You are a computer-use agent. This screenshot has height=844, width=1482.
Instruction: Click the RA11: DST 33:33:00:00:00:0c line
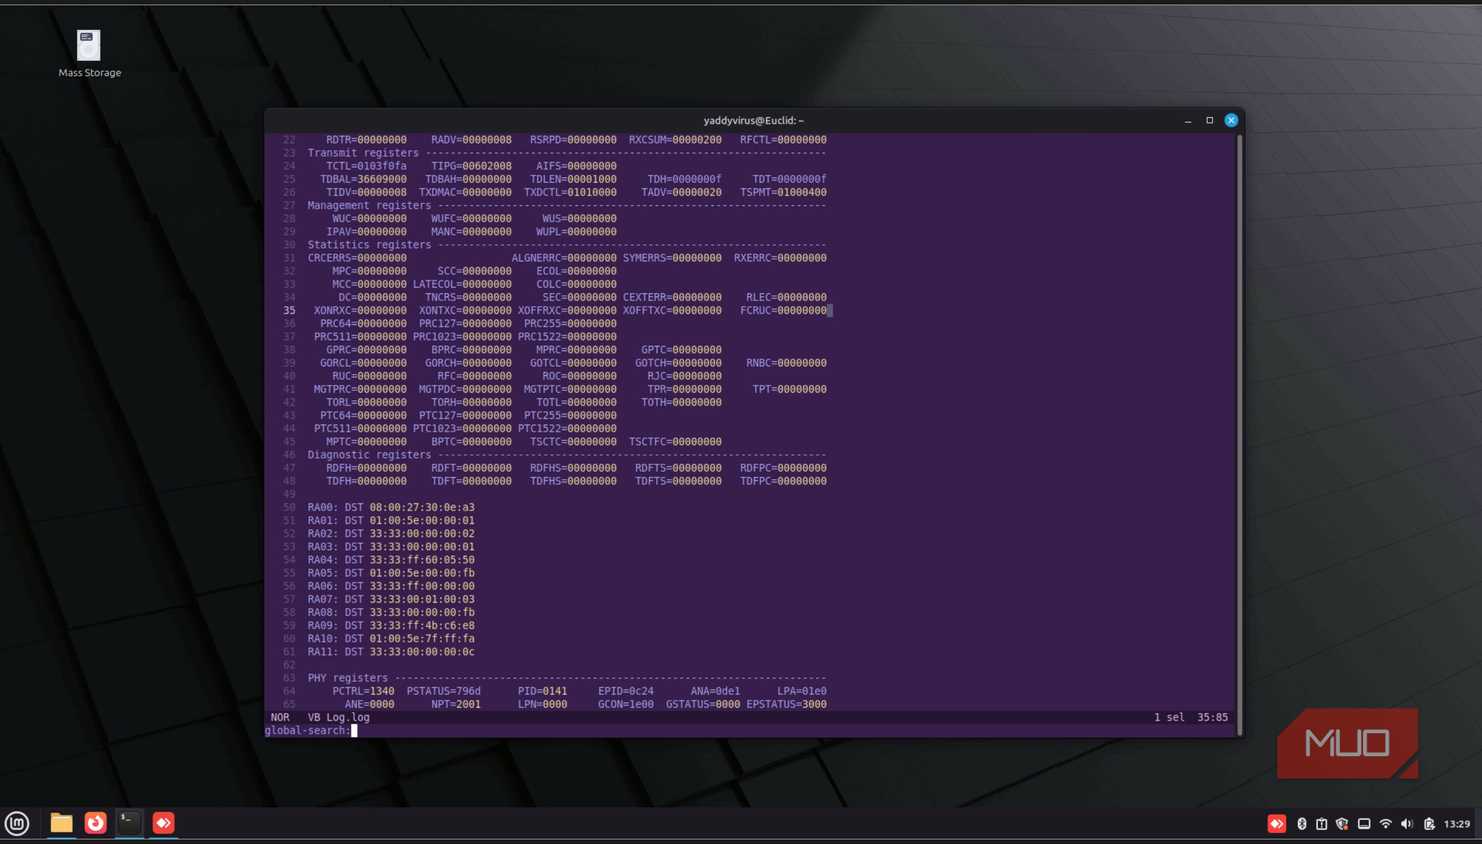coord(391,652)
